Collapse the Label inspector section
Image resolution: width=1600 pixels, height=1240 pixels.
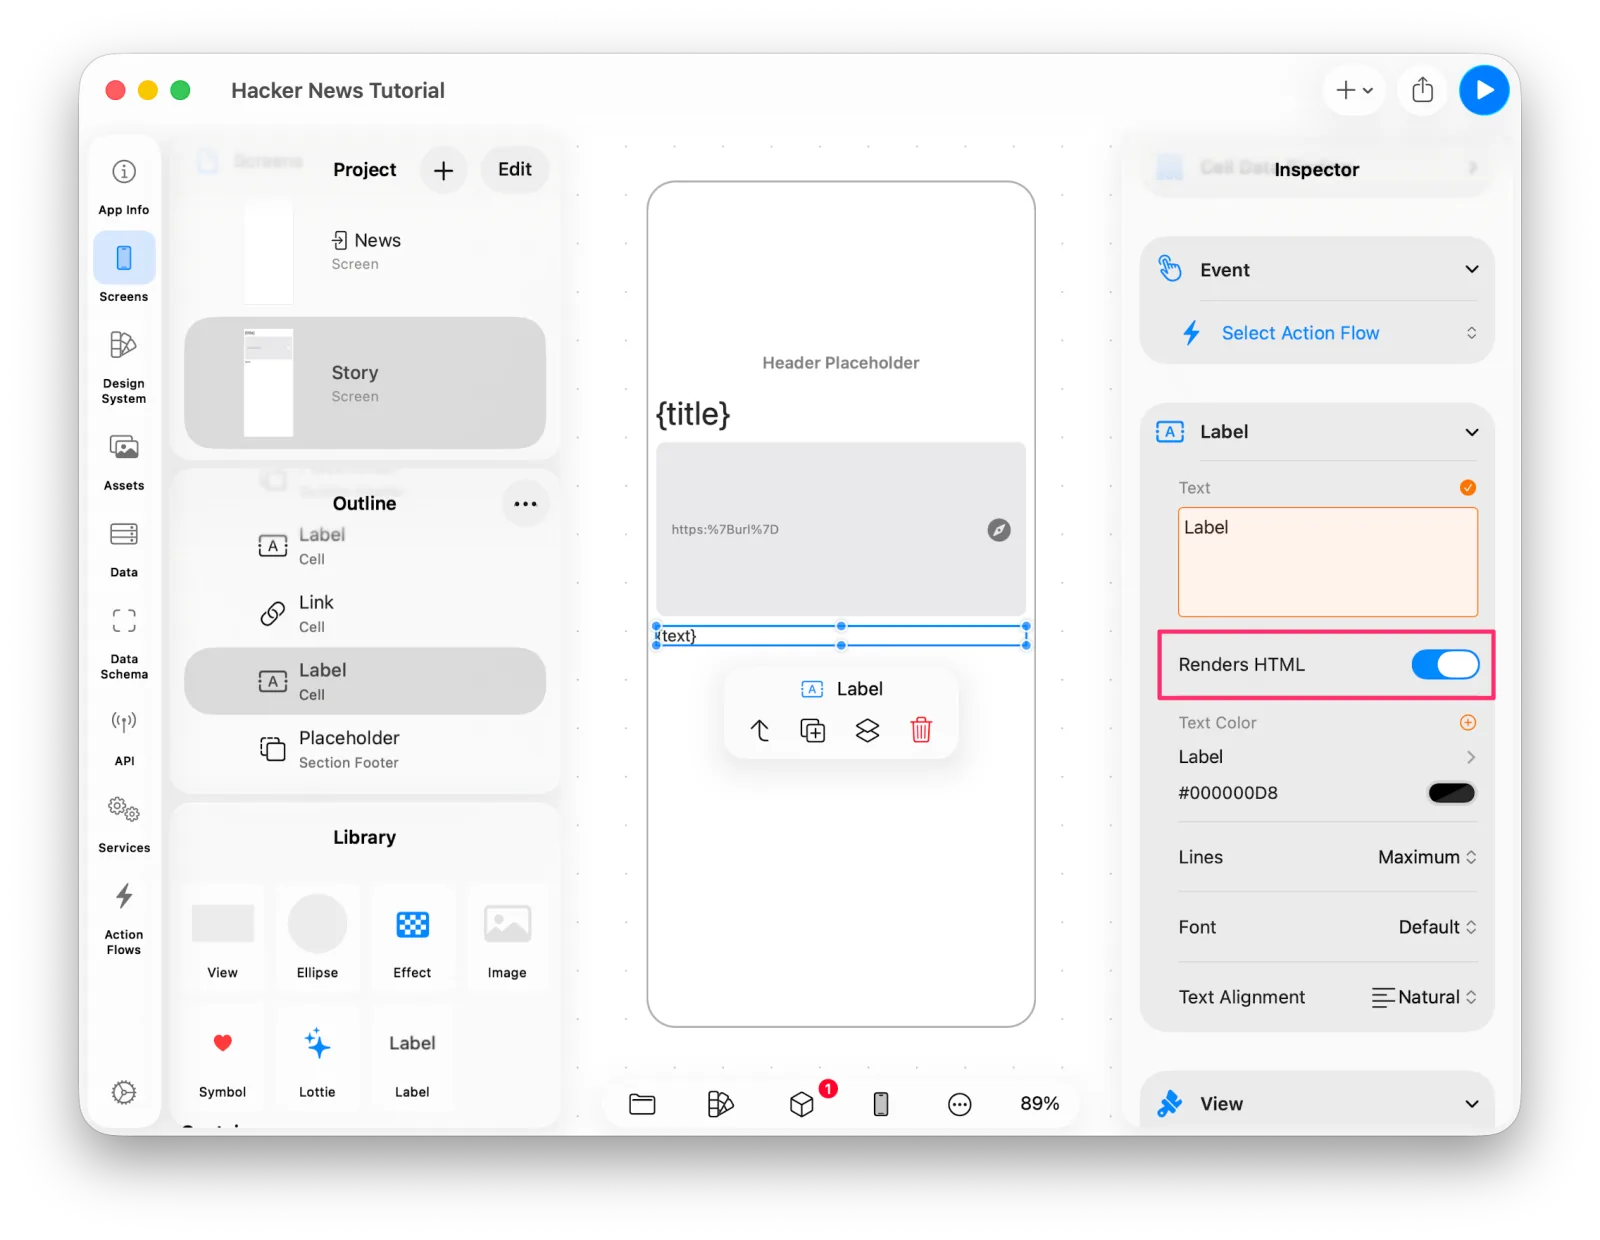point(1471,432)
